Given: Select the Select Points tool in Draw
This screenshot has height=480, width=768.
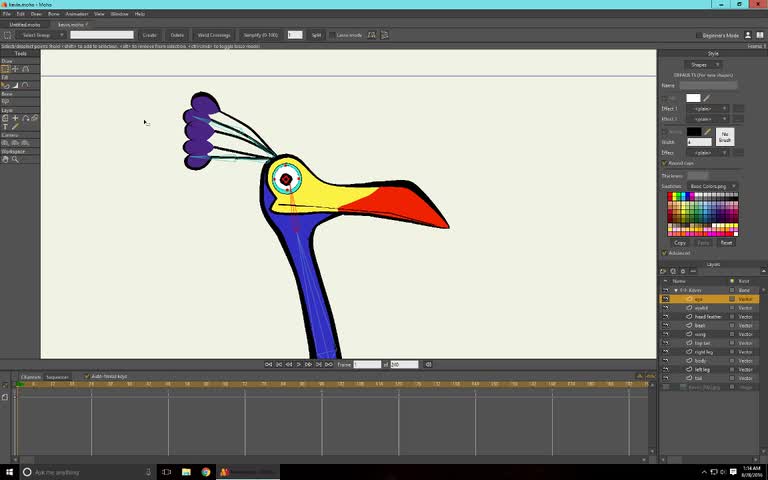Looking at the screenshot, I should (5, 69).
